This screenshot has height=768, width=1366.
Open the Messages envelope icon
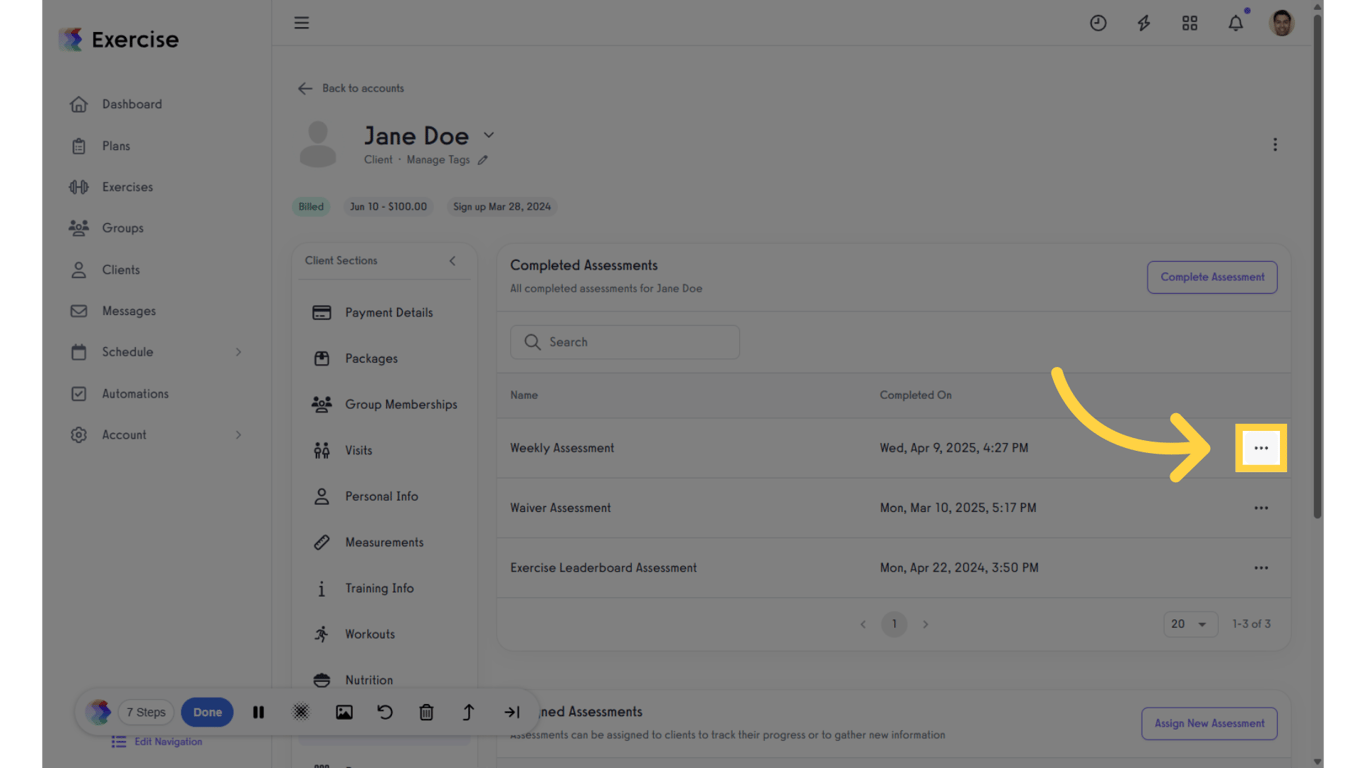78,310
